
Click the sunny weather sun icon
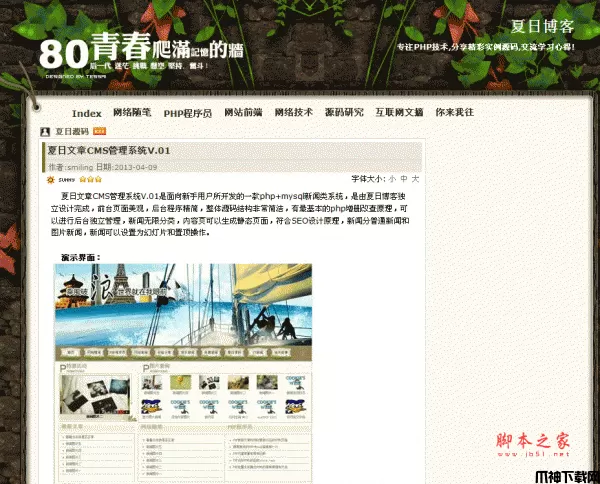pyautogui.click(x=51, y=179)
